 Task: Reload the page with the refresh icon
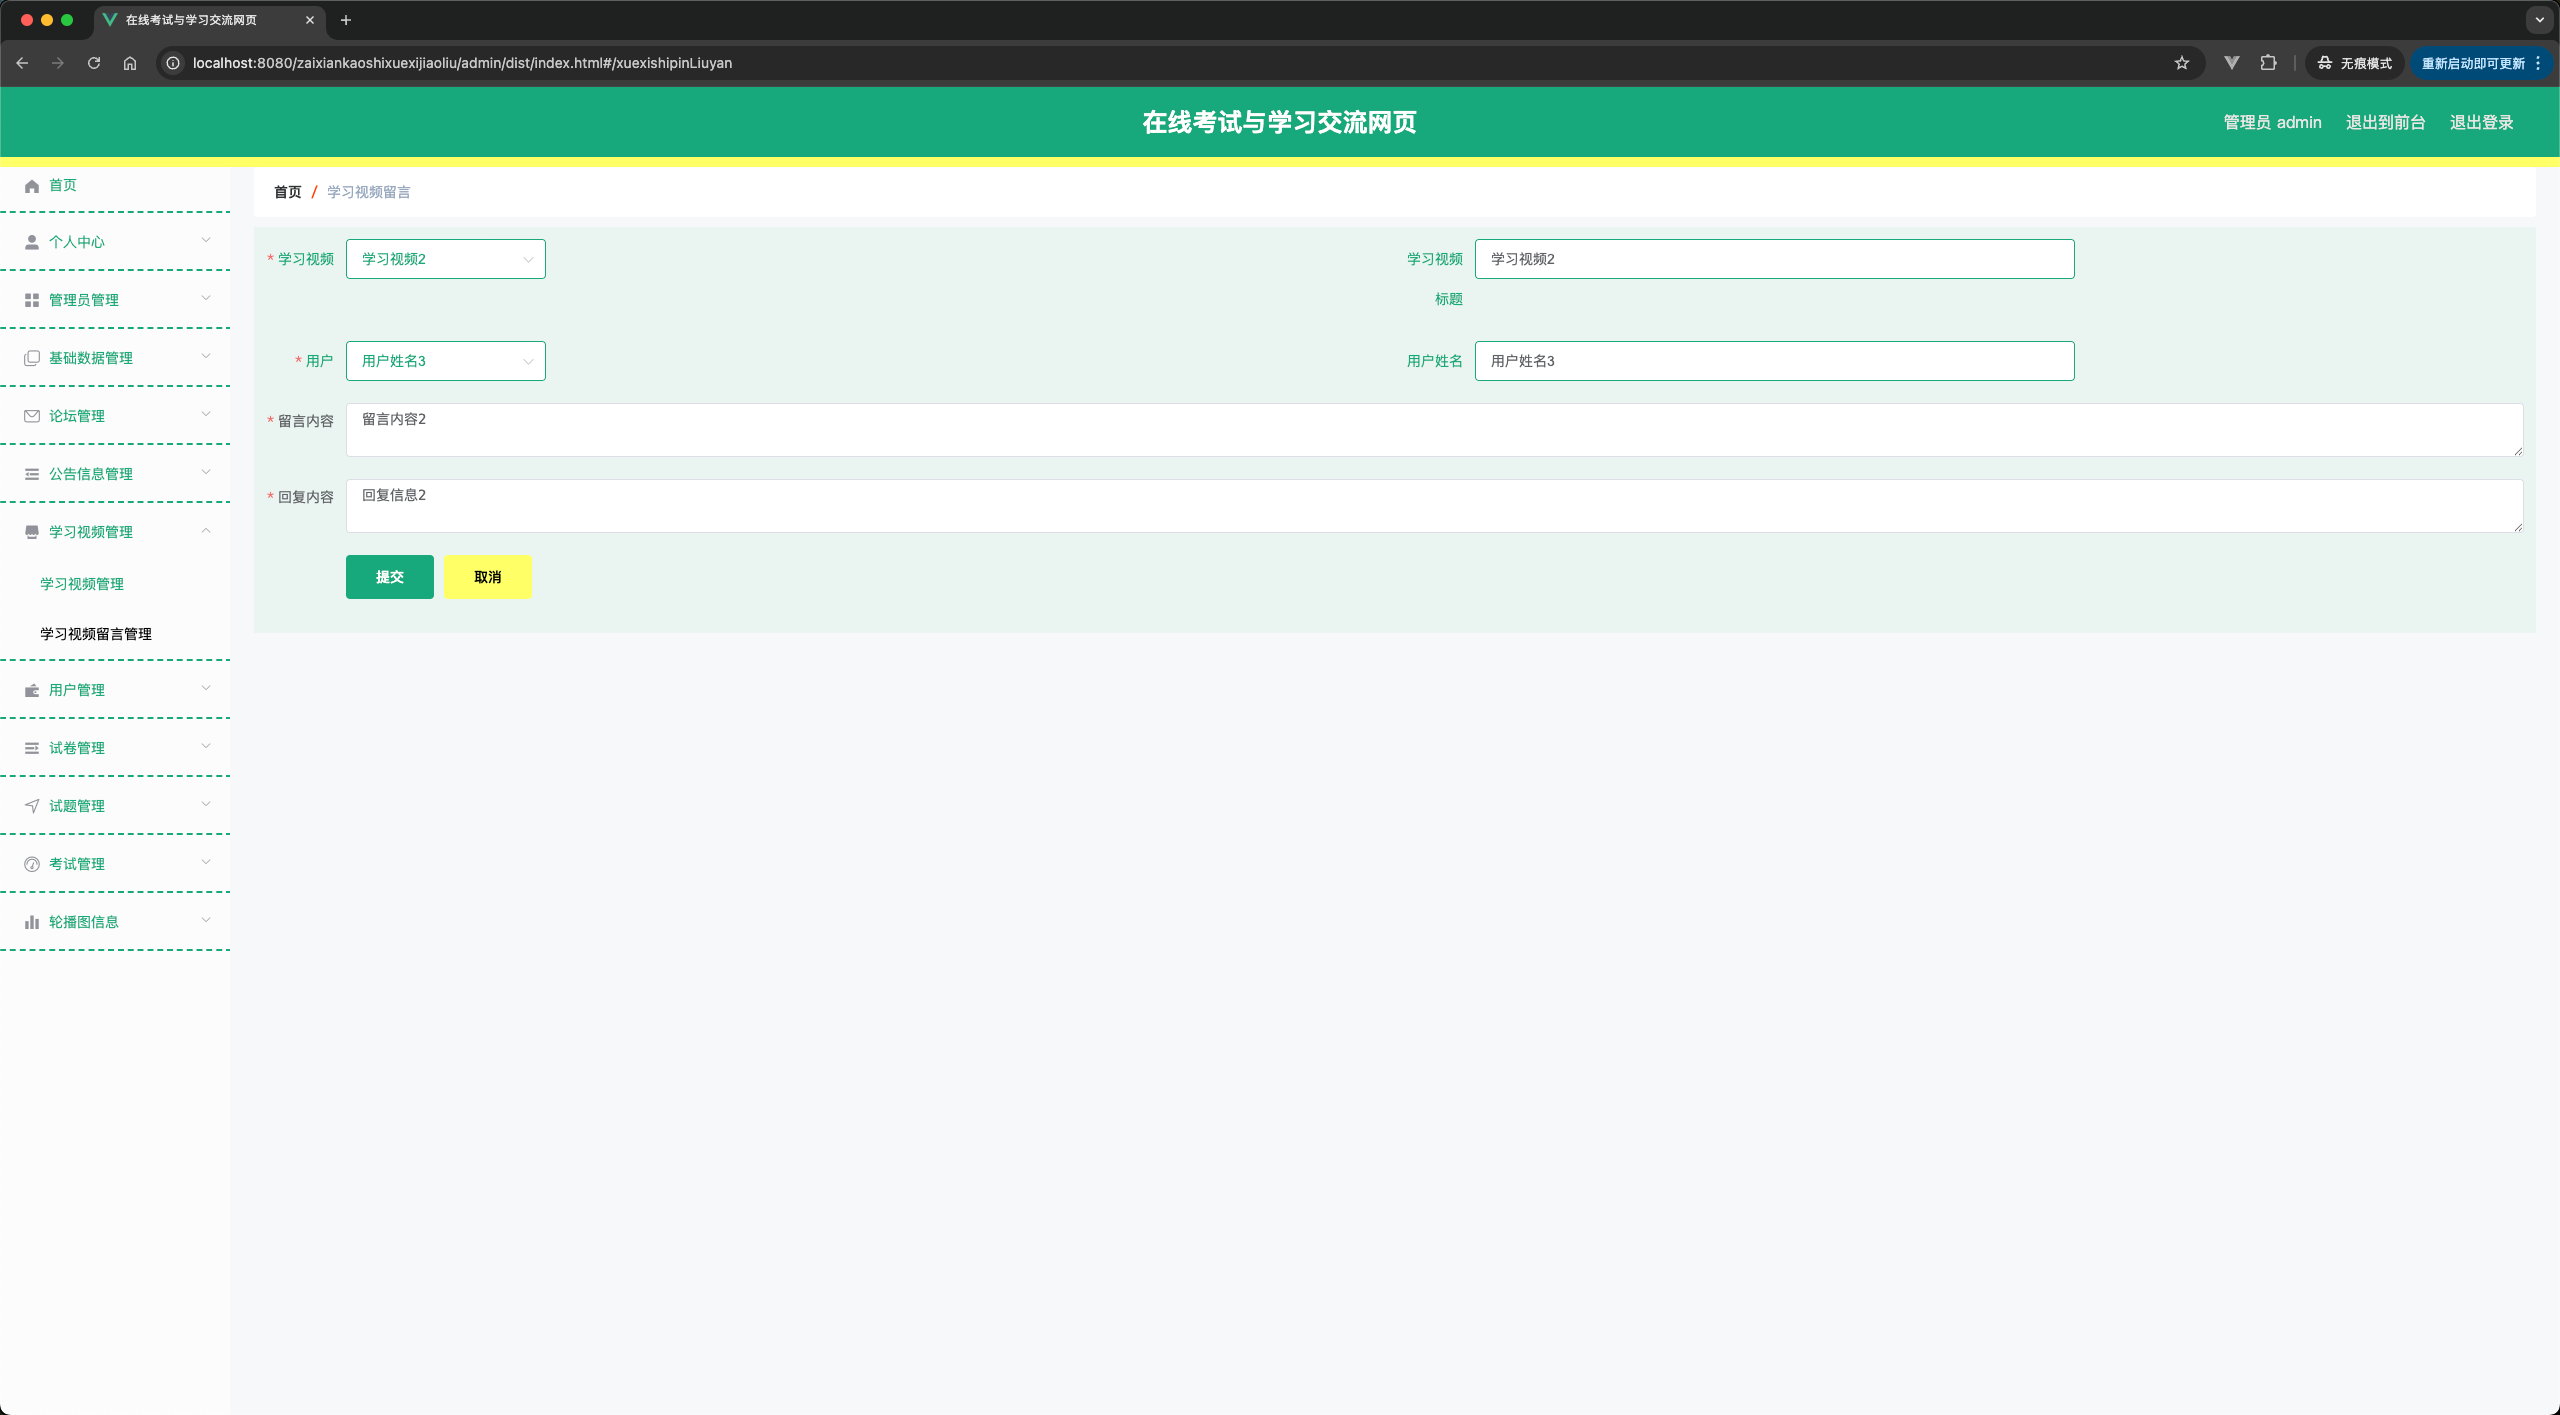(x=94, y=63)
